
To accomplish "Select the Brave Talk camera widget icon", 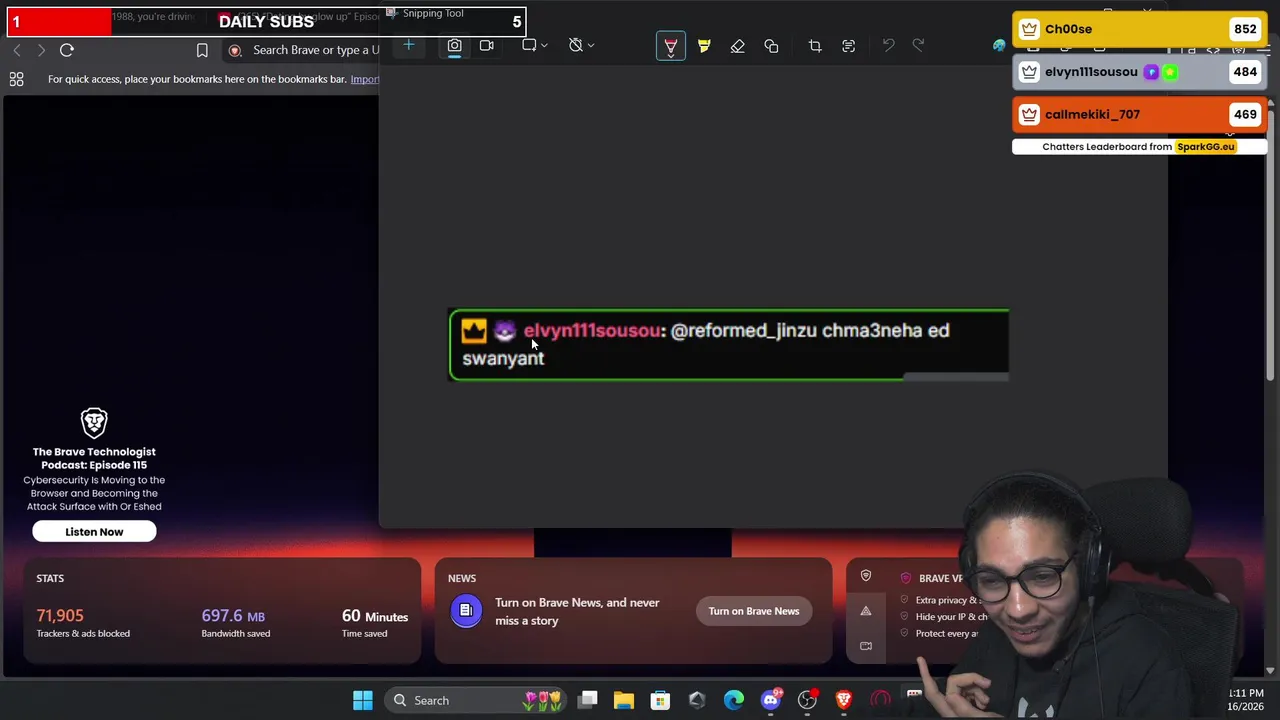I will (x=866, y=646).
